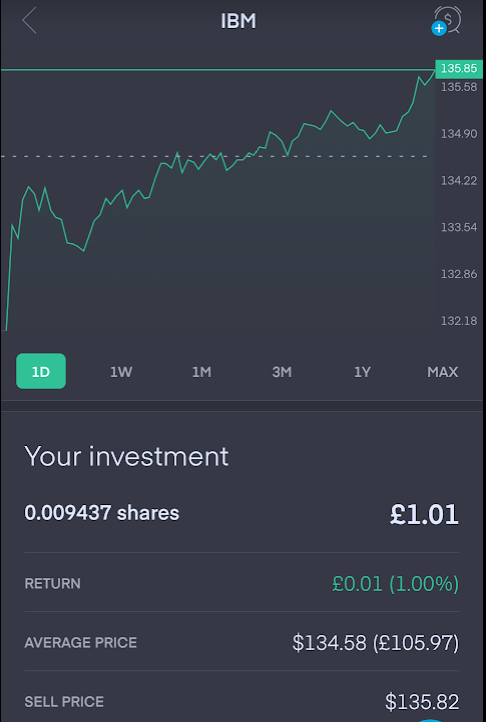Go back using the top-left arrow

pos(29,21)
